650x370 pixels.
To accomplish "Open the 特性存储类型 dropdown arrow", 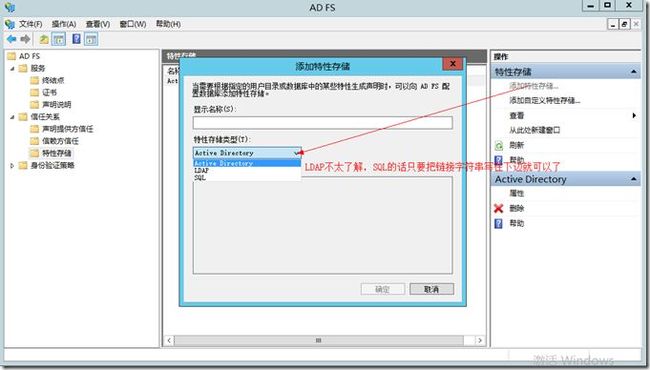I will 297,153.
